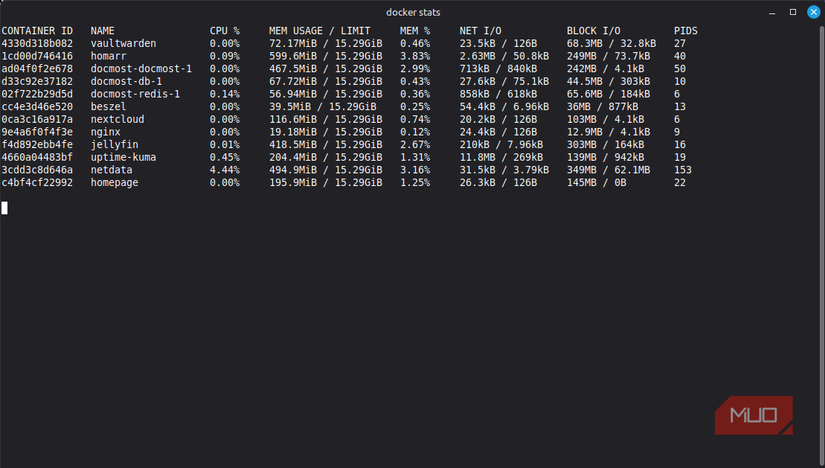Select the docmost-db-1 container name
The height and width of the screenshot is (468, 825).
click(126, 81)
